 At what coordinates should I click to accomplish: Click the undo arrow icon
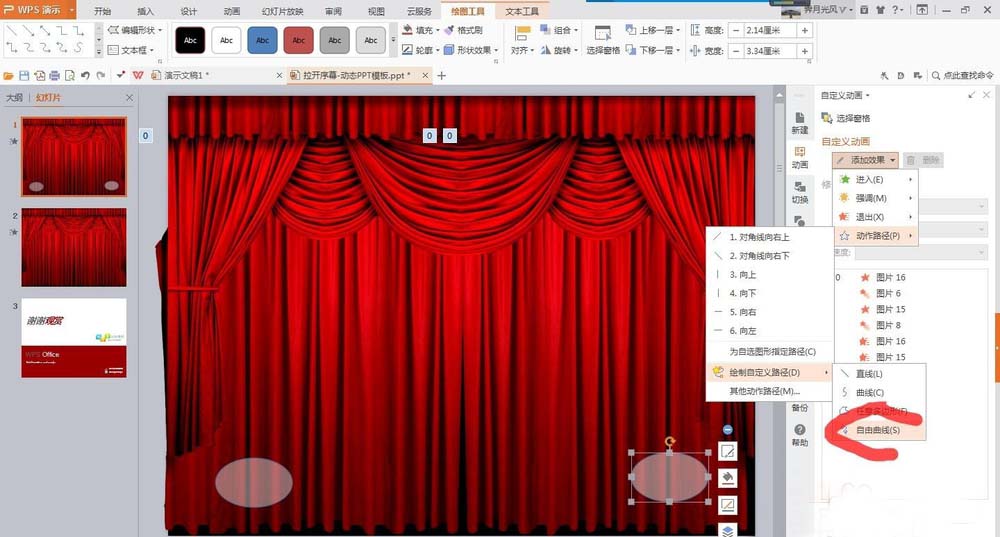pos(85,76)
